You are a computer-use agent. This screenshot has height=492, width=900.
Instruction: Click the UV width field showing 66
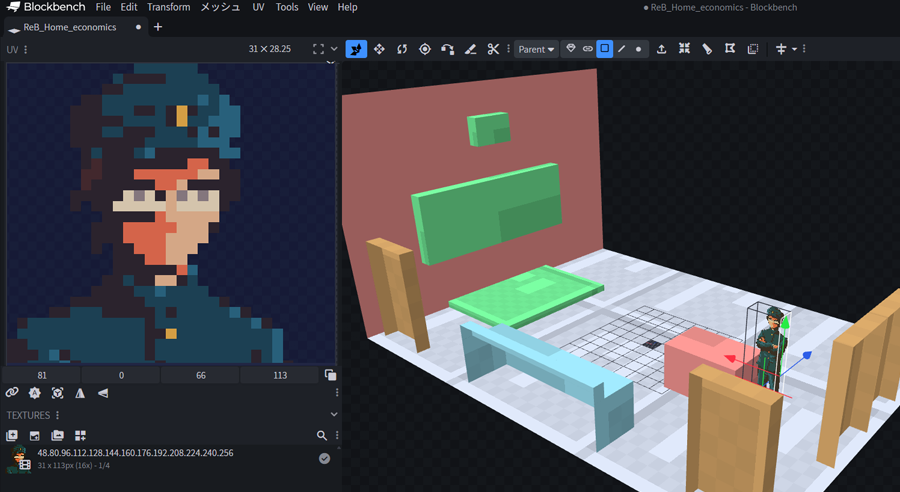pos(200,375)
